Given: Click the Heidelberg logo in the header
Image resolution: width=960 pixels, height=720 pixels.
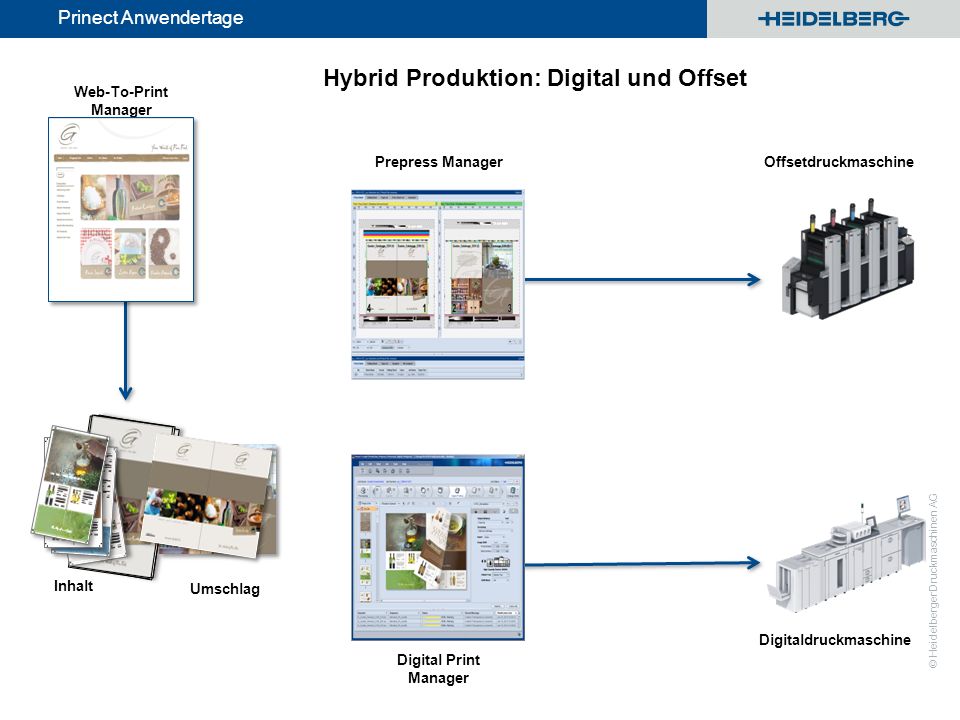Looking at the screenshot, I should click(833, 19).
